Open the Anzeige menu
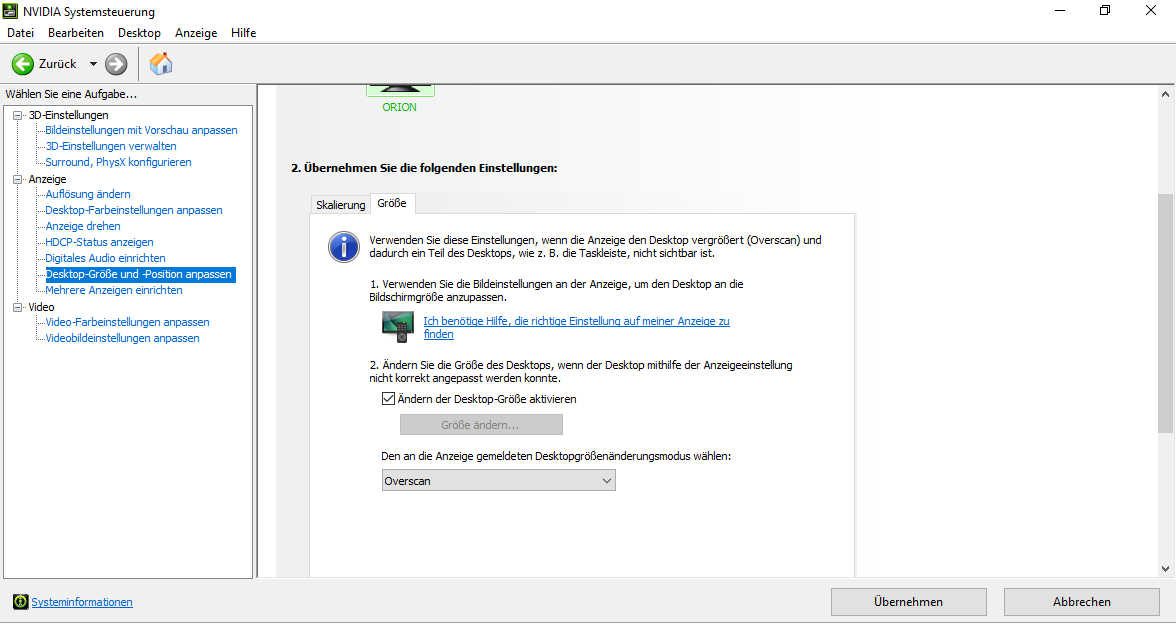Viewport: 1176px width, 624px height. point(196,32)
